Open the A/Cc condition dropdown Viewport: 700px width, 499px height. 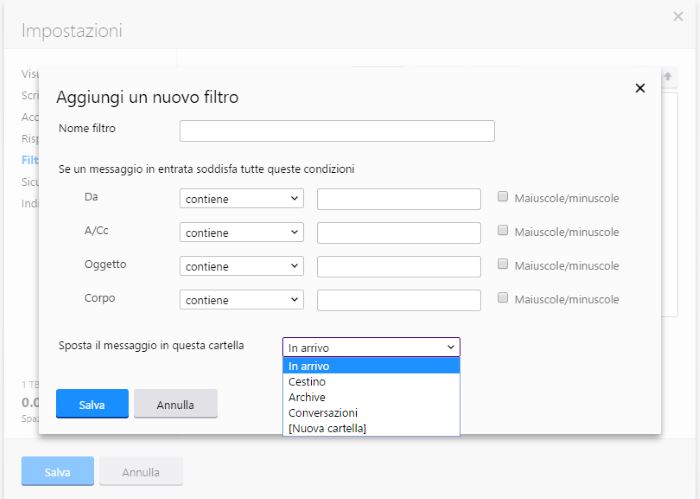[242, 233]
